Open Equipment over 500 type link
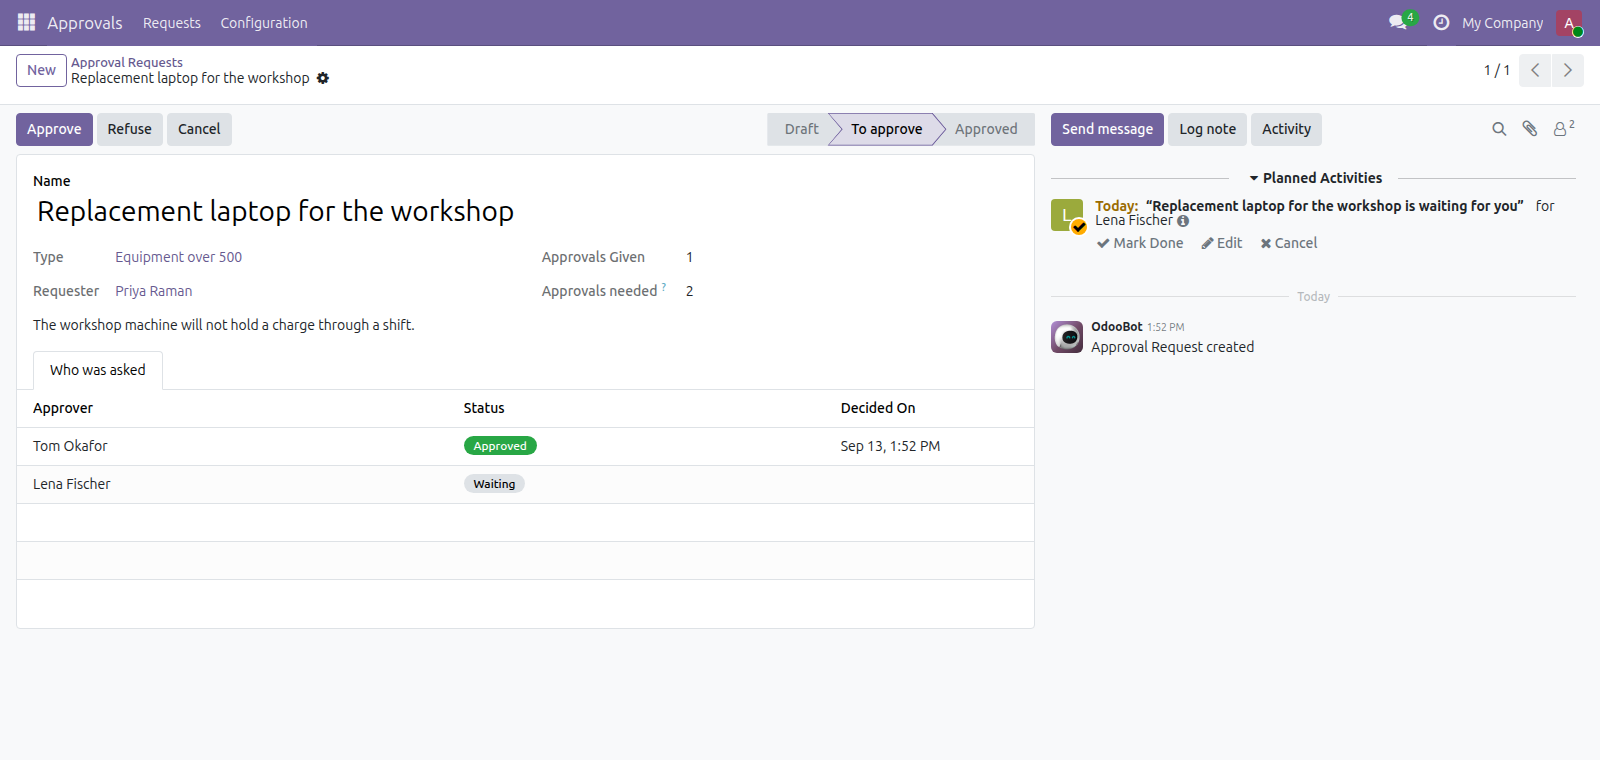 pos(178,257)
